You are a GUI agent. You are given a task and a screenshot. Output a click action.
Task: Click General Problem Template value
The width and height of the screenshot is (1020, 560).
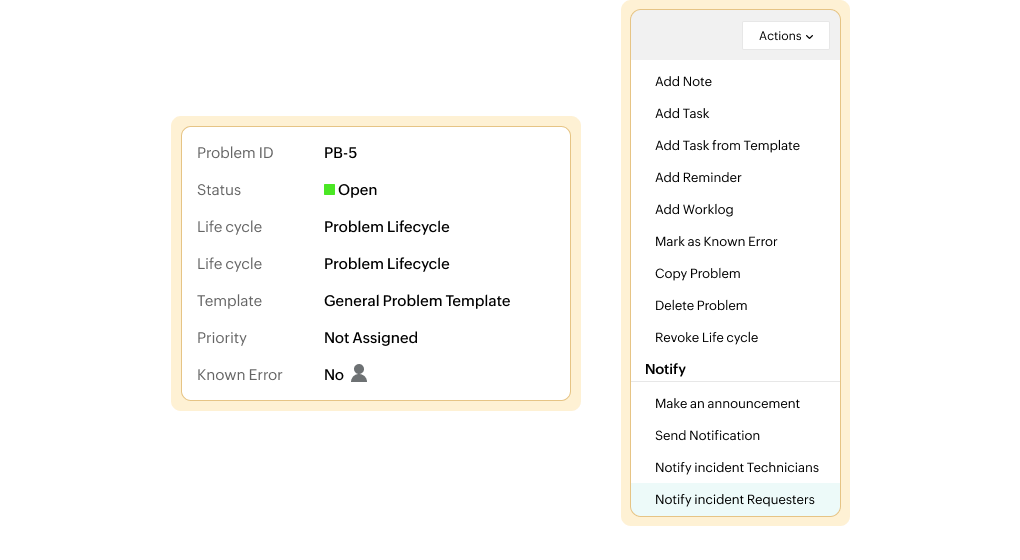[417, 301]
